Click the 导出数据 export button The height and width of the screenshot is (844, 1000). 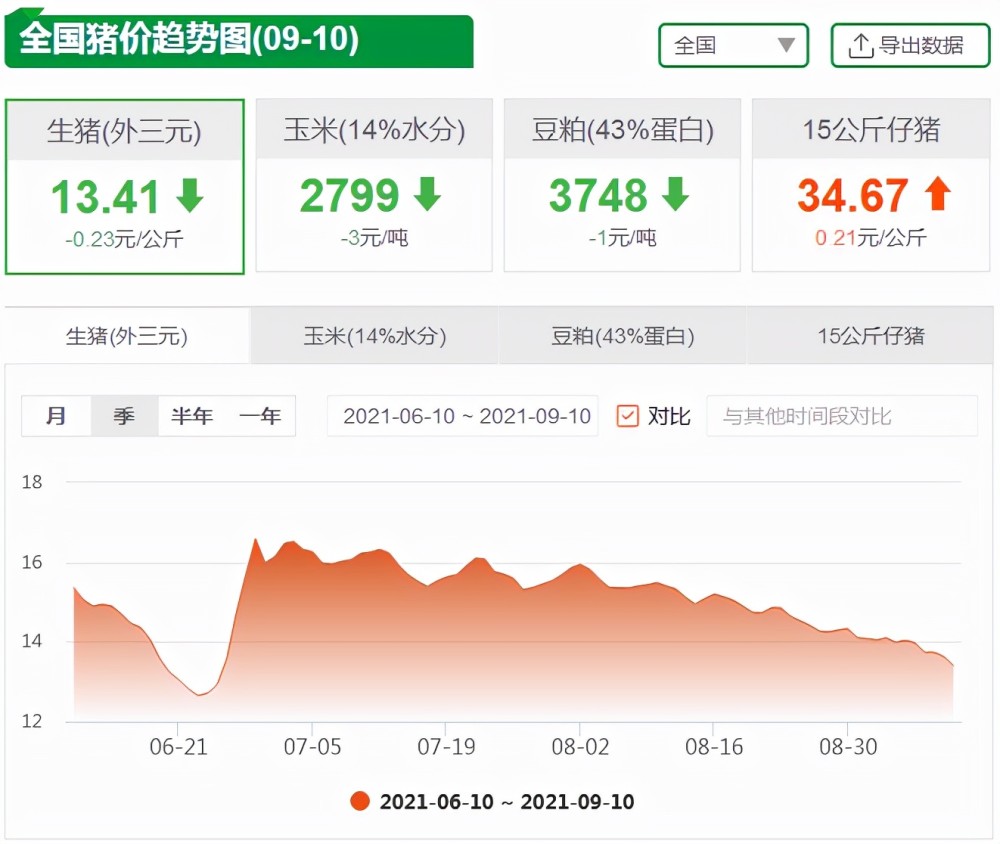pyautogui.click(x=911, y=45)
